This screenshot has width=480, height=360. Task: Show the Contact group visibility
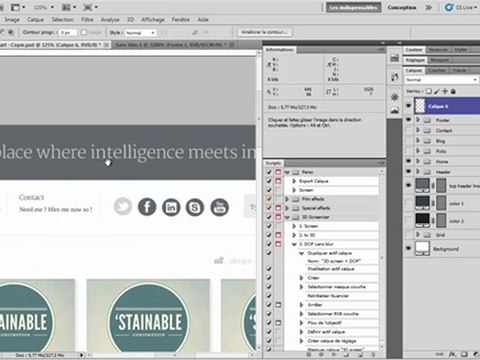click(408, 130)
